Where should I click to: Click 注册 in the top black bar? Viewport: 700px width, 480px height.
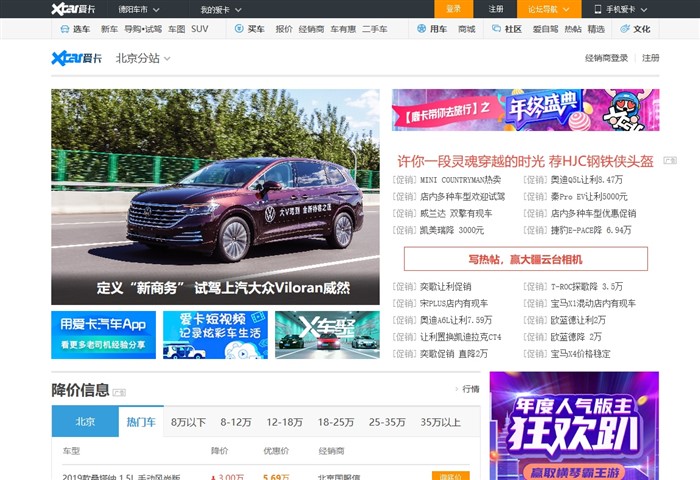(x=496, y=9)
